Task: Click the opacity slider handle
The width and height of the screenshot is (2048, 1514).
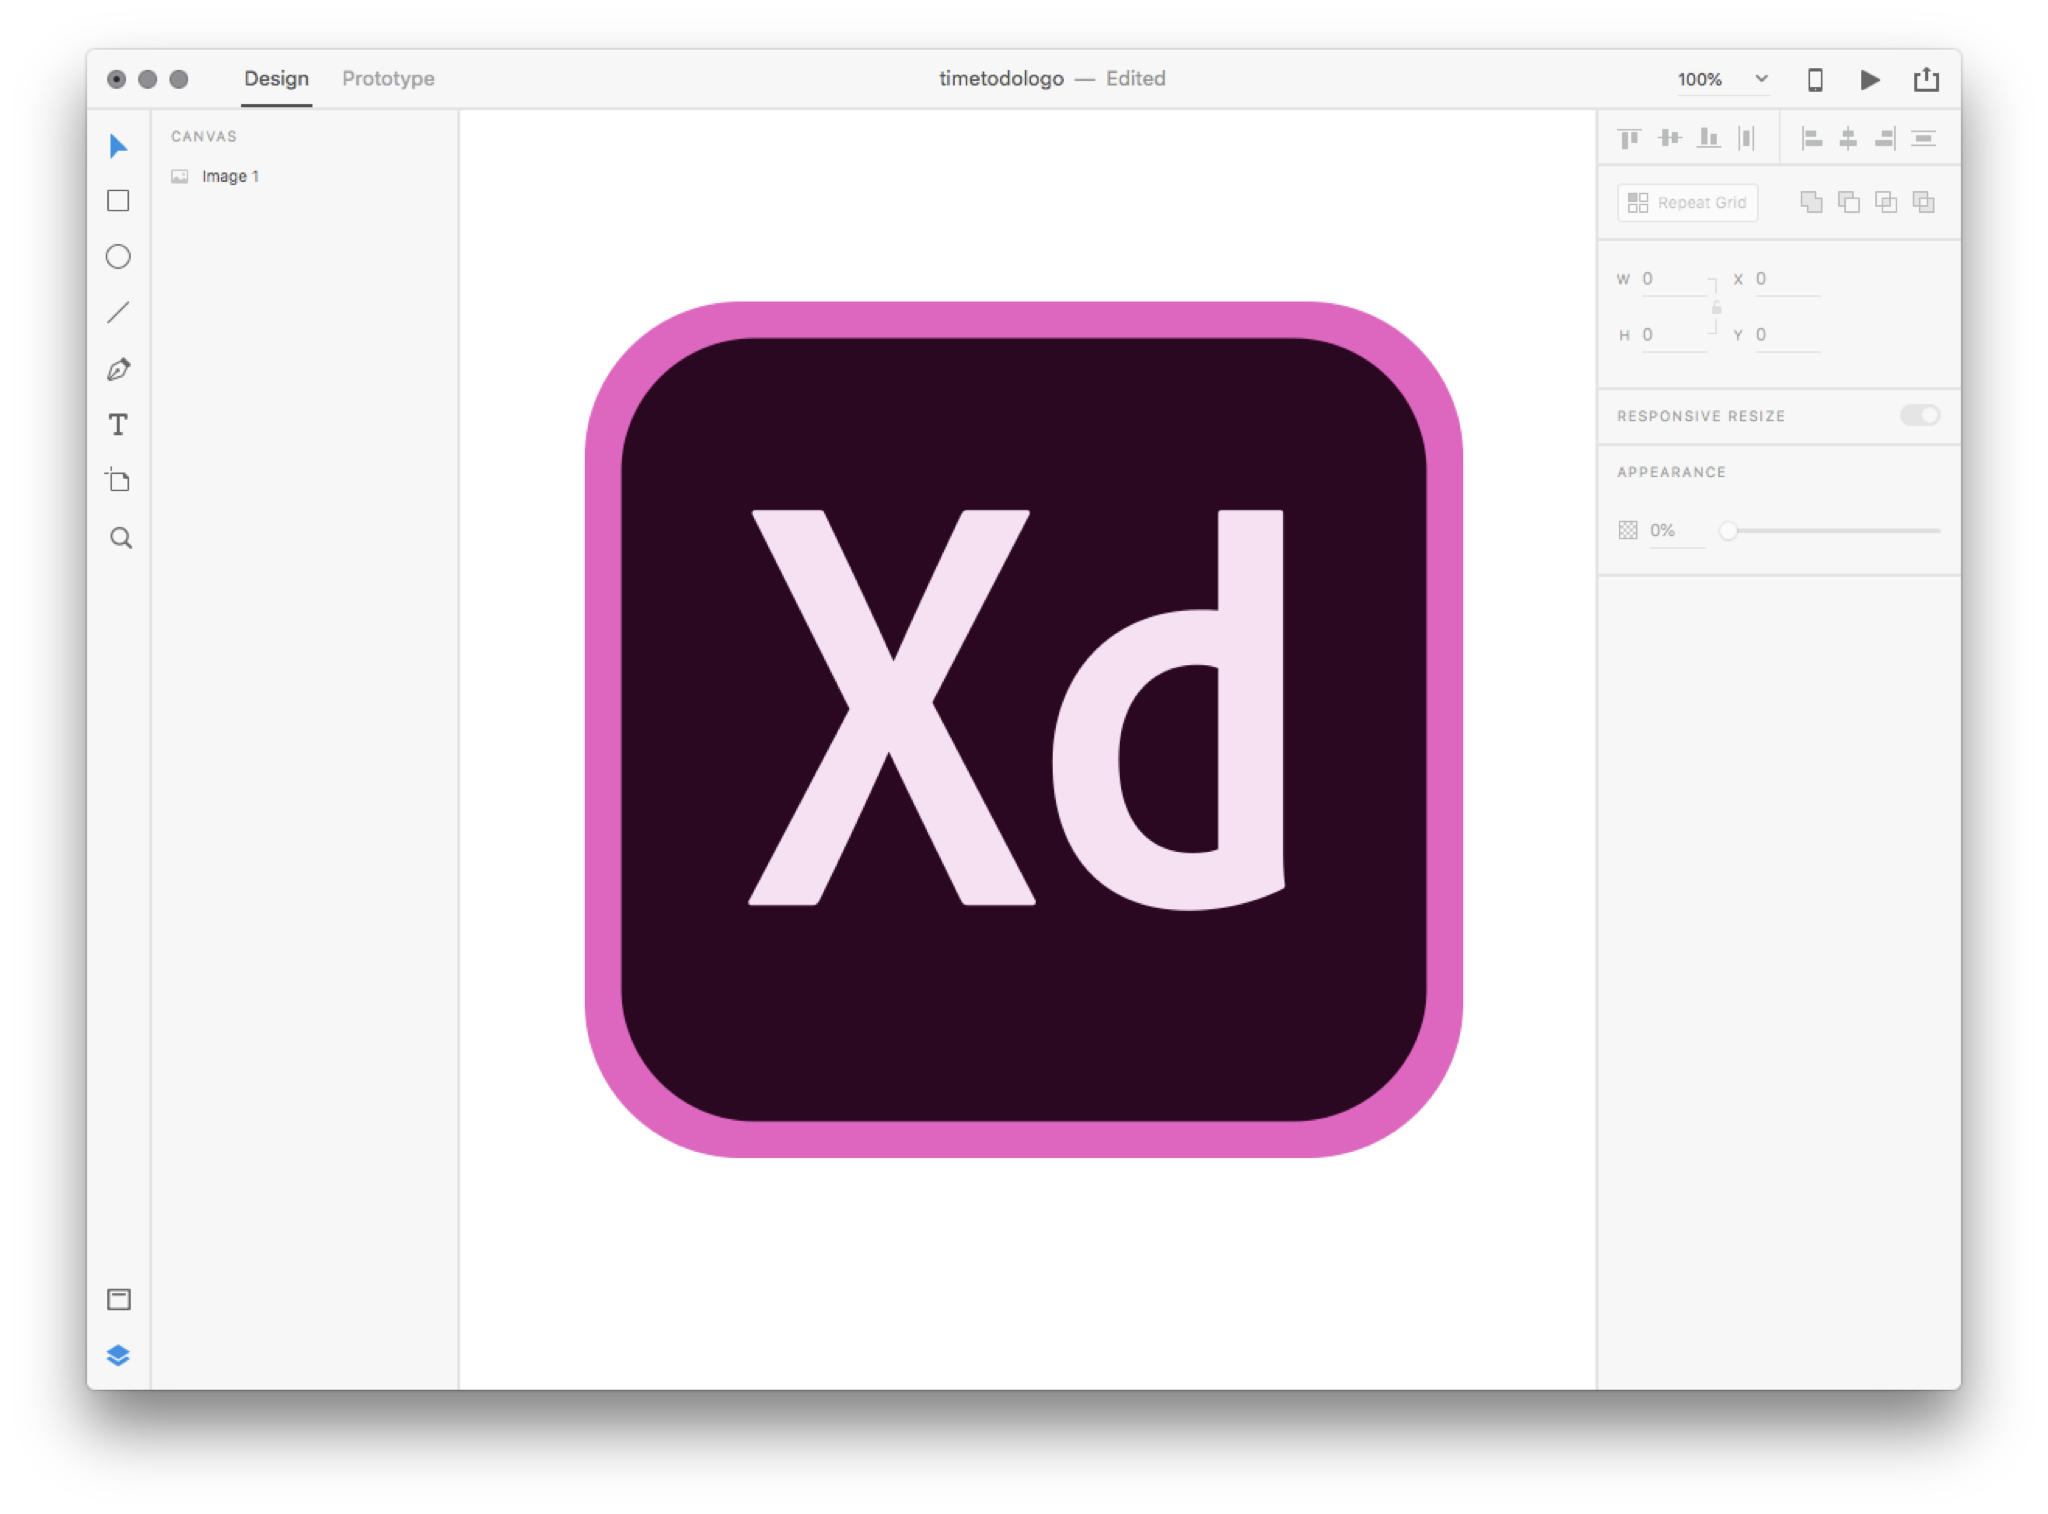Action: point(1728,530)
